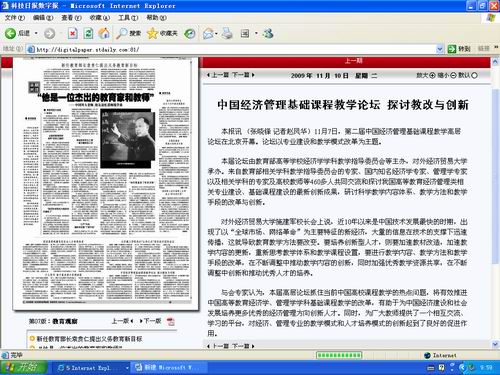Click the Stop loading icon

[x=73, y=33]
